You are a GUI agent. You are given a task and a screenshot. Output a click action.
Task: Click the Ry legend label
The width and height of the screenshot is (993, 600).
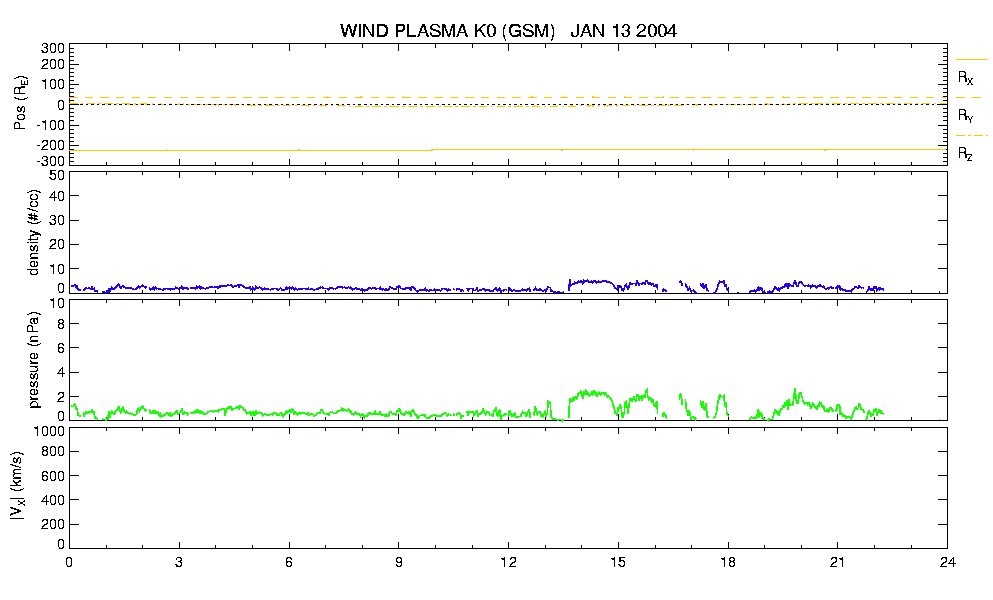tap(965, 116)
